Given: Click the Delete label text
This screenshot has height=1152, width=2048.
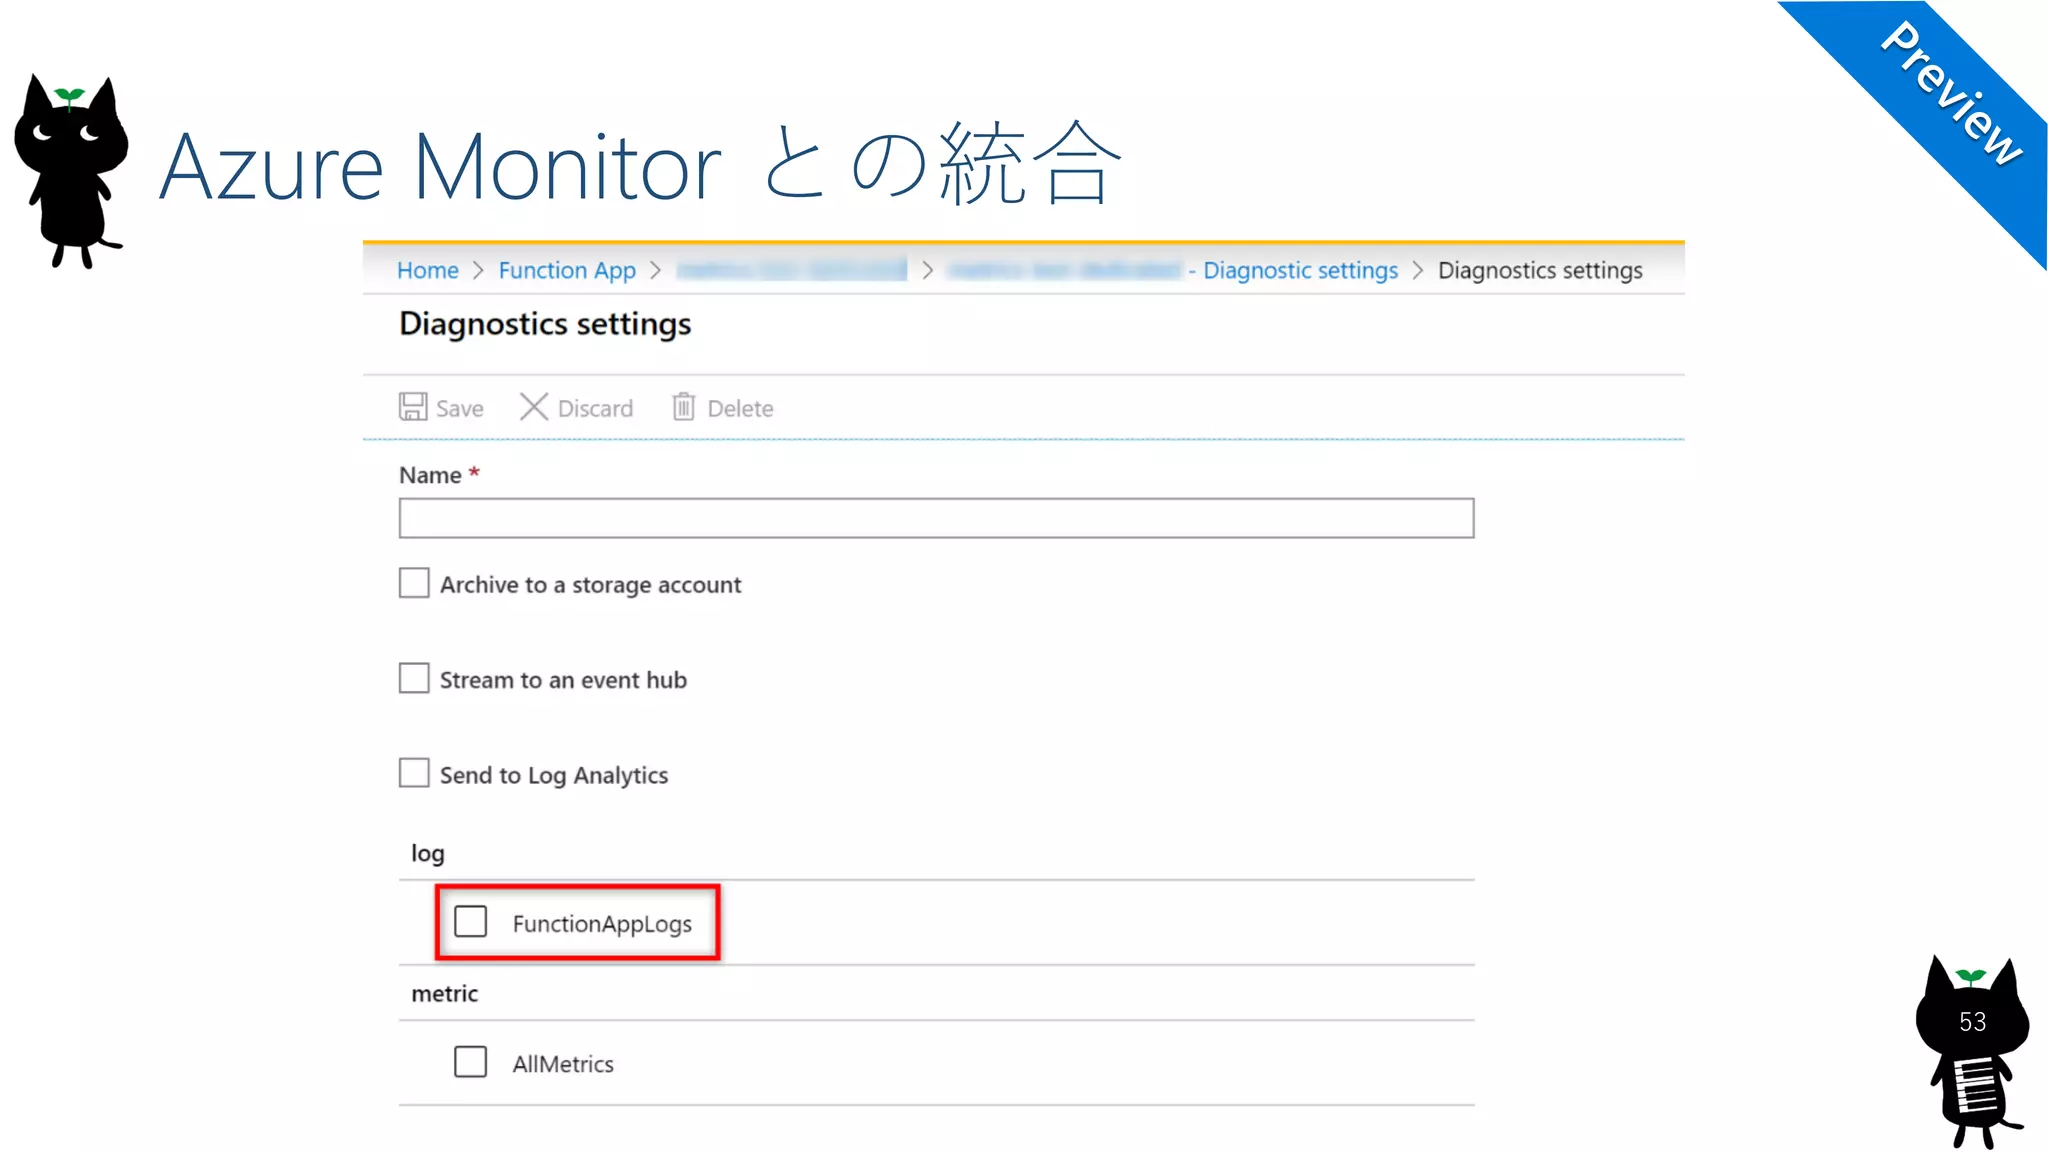Looking at the screenshot, I should 740,408.
